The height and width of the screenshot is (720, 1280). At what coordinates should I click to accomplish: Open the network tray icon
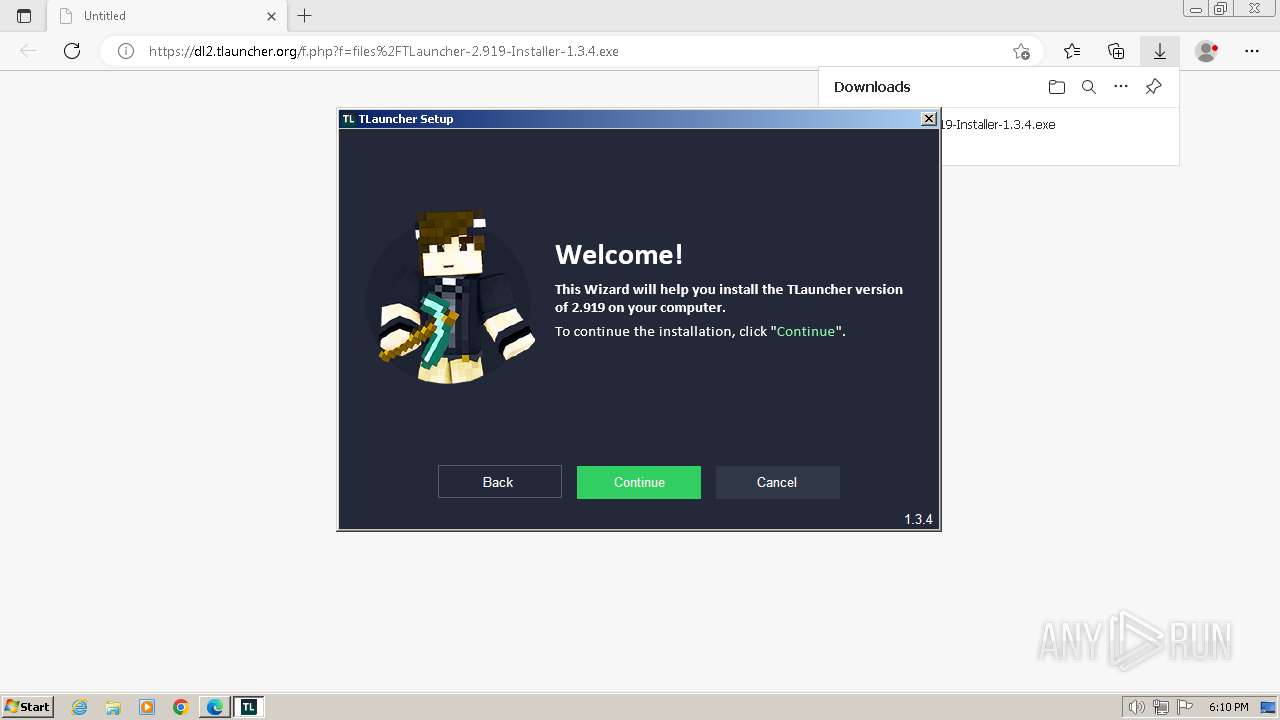pos(1161,707)
